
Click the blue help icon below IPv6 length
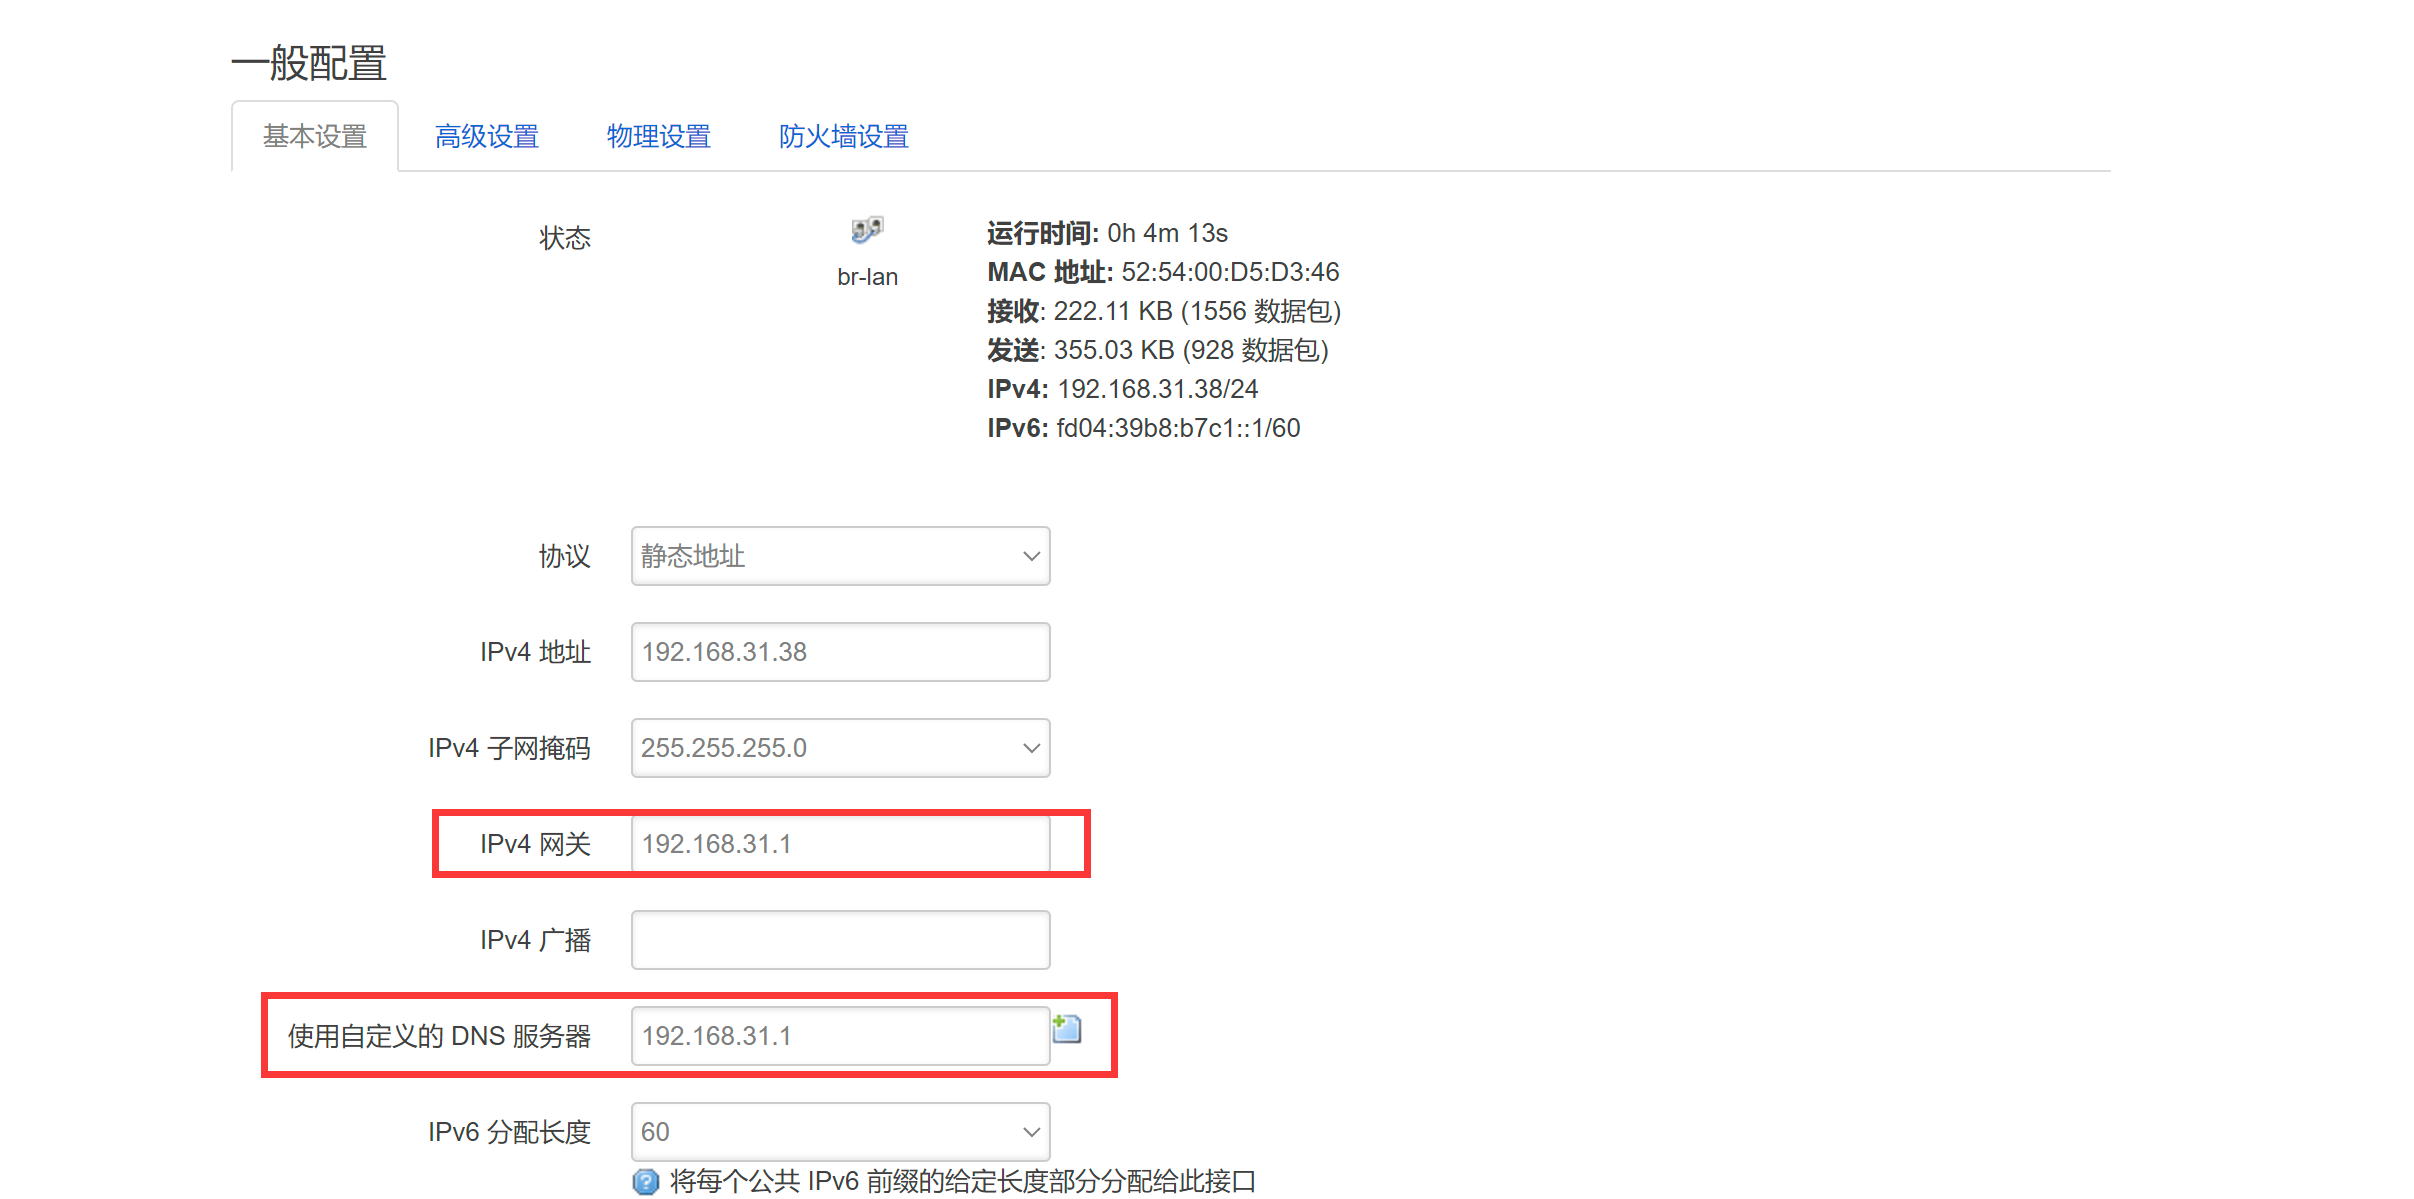[x=646, y=1182]
